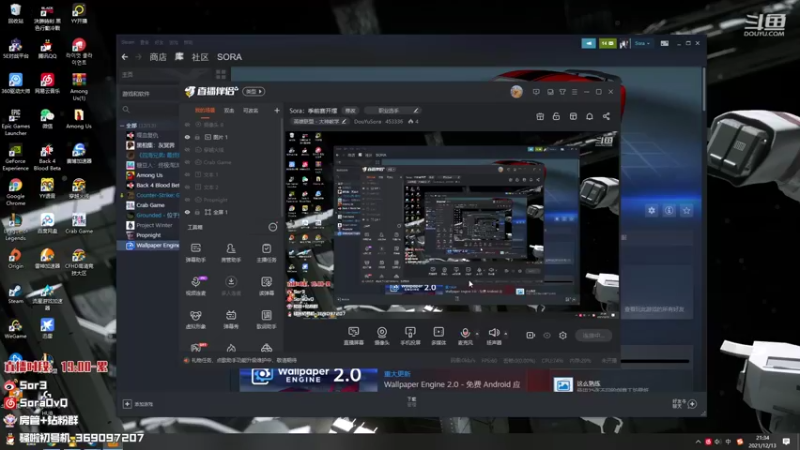The image size is (800, 450).
Task: Click the plus button to add scene
Action: tap(277, 110)
